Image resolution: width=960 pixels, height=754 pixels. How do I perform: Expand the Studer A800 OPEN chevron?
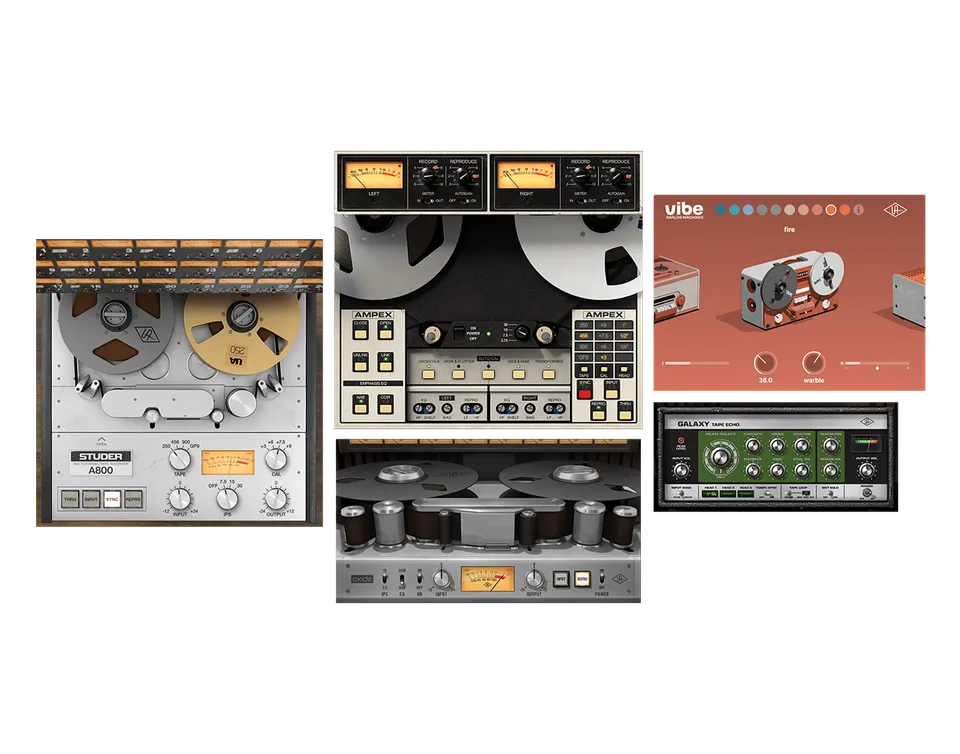101,440
